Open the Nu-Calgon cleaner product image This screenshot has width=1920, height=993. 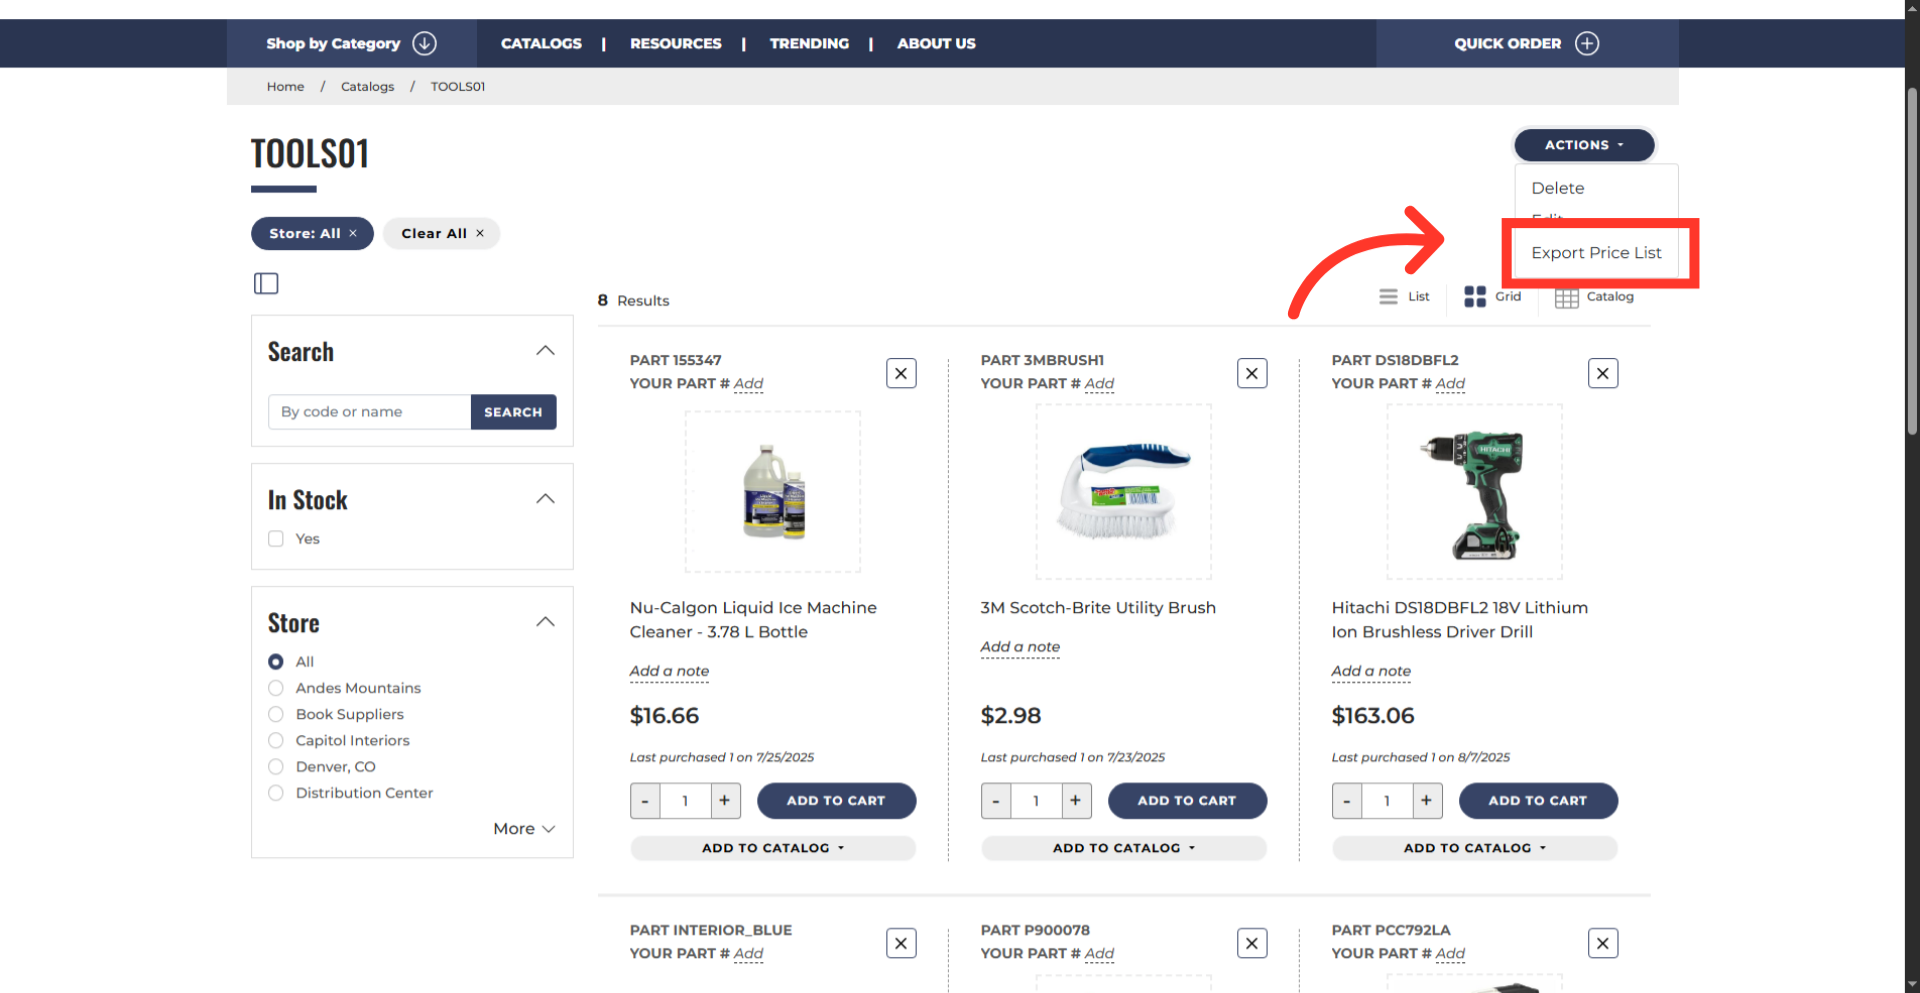[x=773, y=491]
